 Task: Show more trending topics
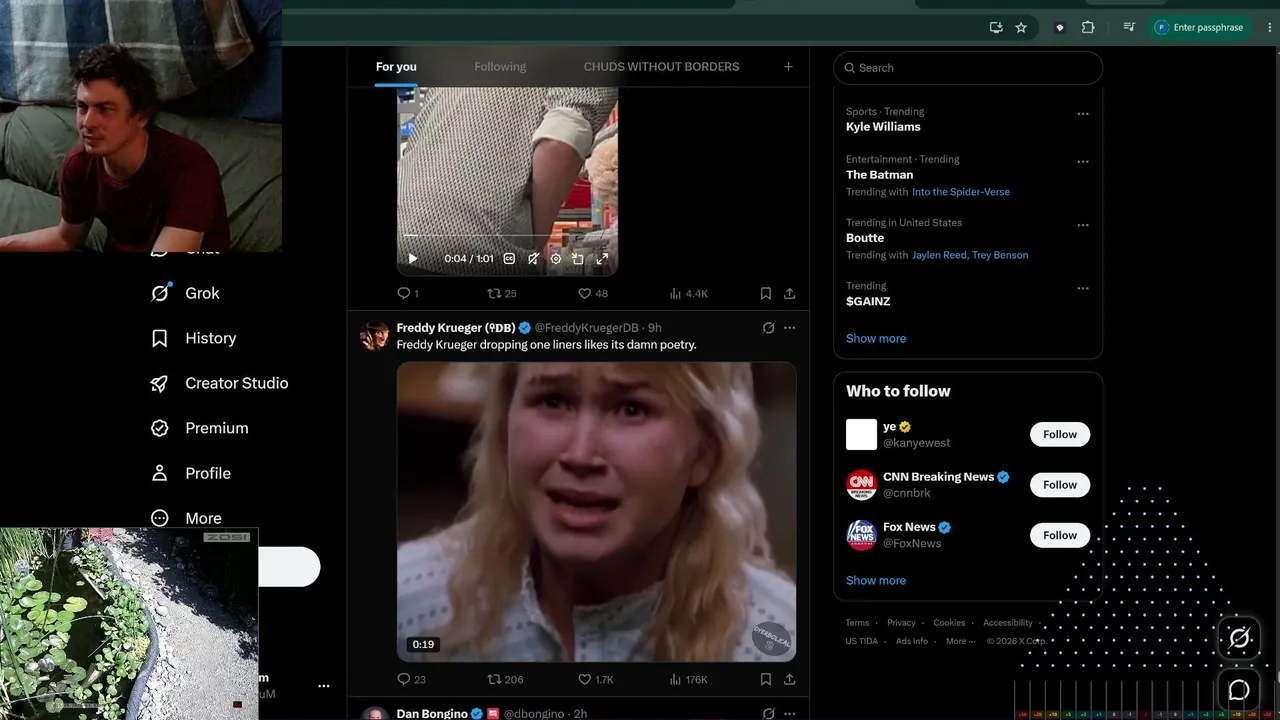pos(876,338)
